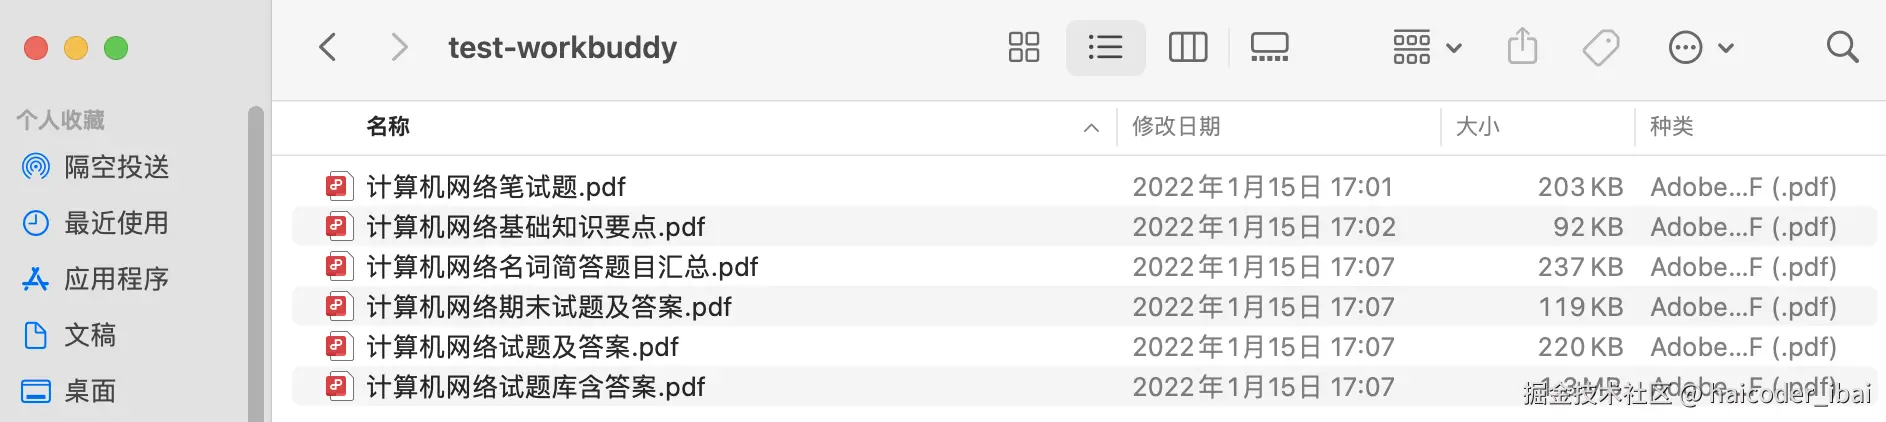Image resolution: width=1886 pixels, height=422 pixels.
Task: Switch to icon grid view
Action: point(1024,47)
